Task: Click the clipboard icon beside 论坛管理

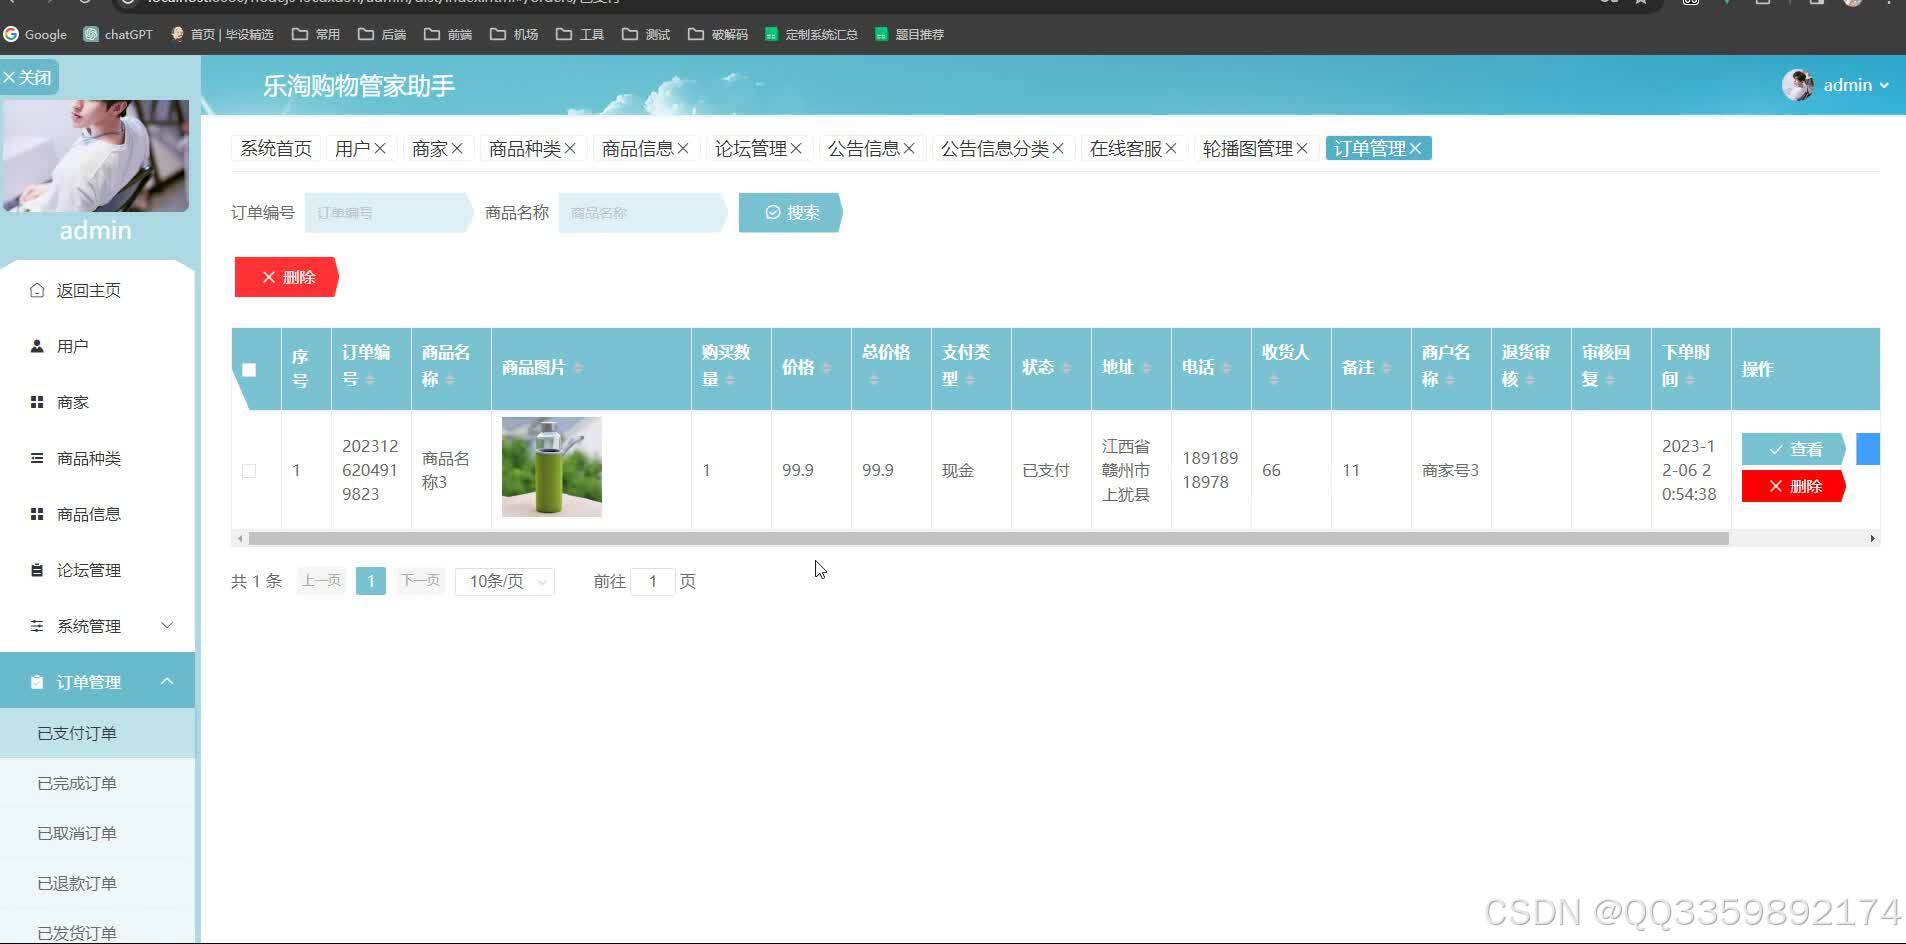Action: (x=37, y=570)
